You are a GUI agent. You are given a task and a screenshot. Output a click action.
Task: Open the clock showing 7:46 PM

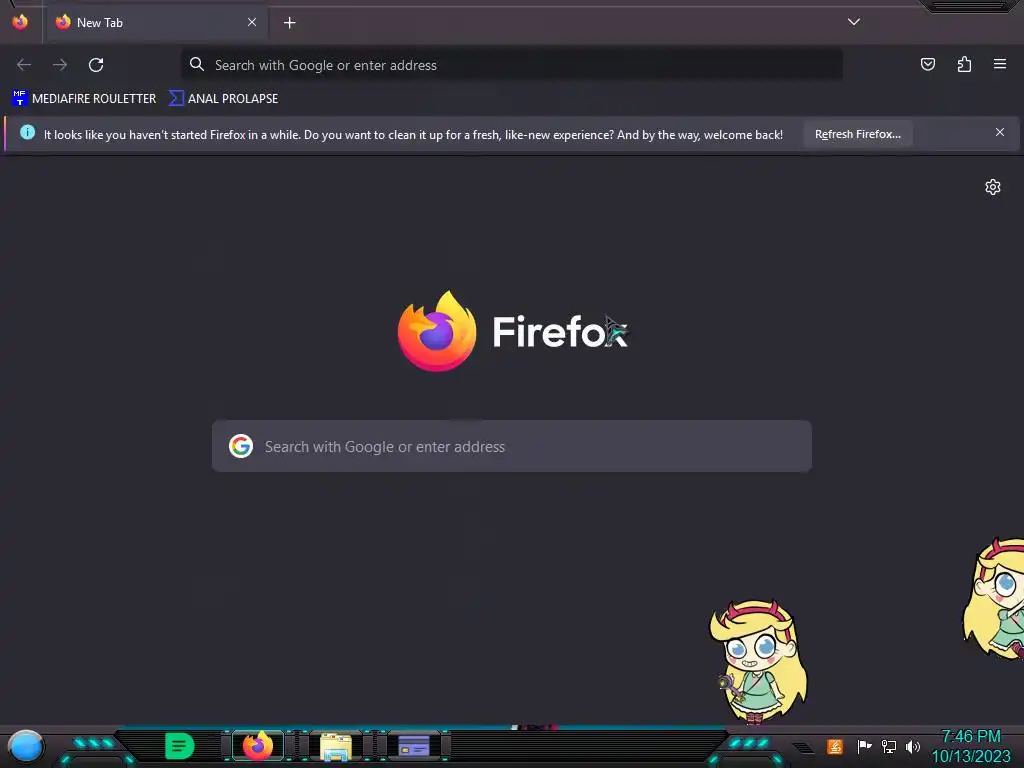point(970,746)
